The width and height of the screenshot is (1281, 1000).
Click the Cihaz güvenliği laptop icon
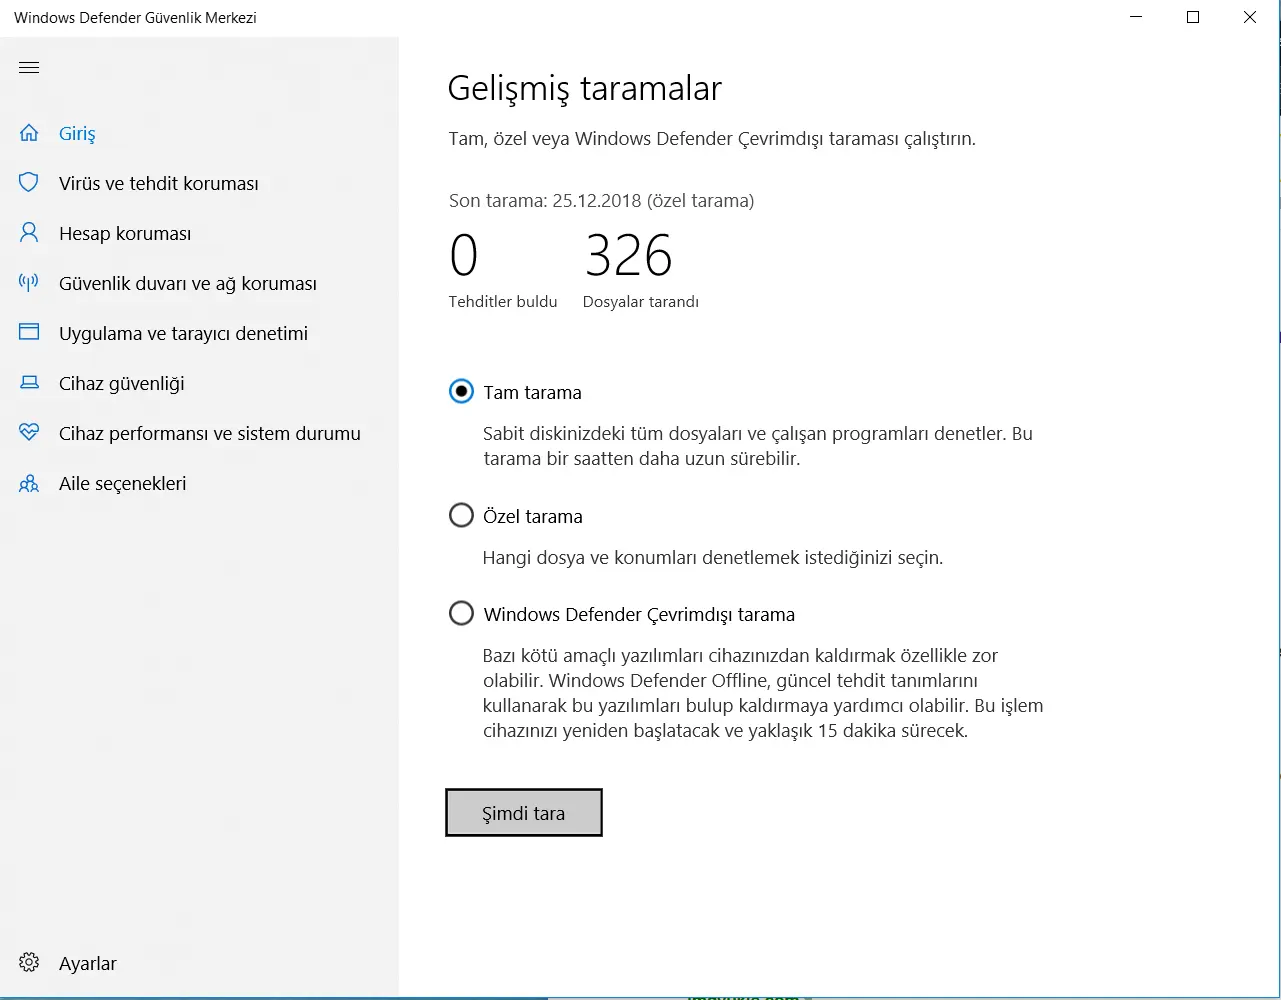pyautogui.click(x=29, y=383)
